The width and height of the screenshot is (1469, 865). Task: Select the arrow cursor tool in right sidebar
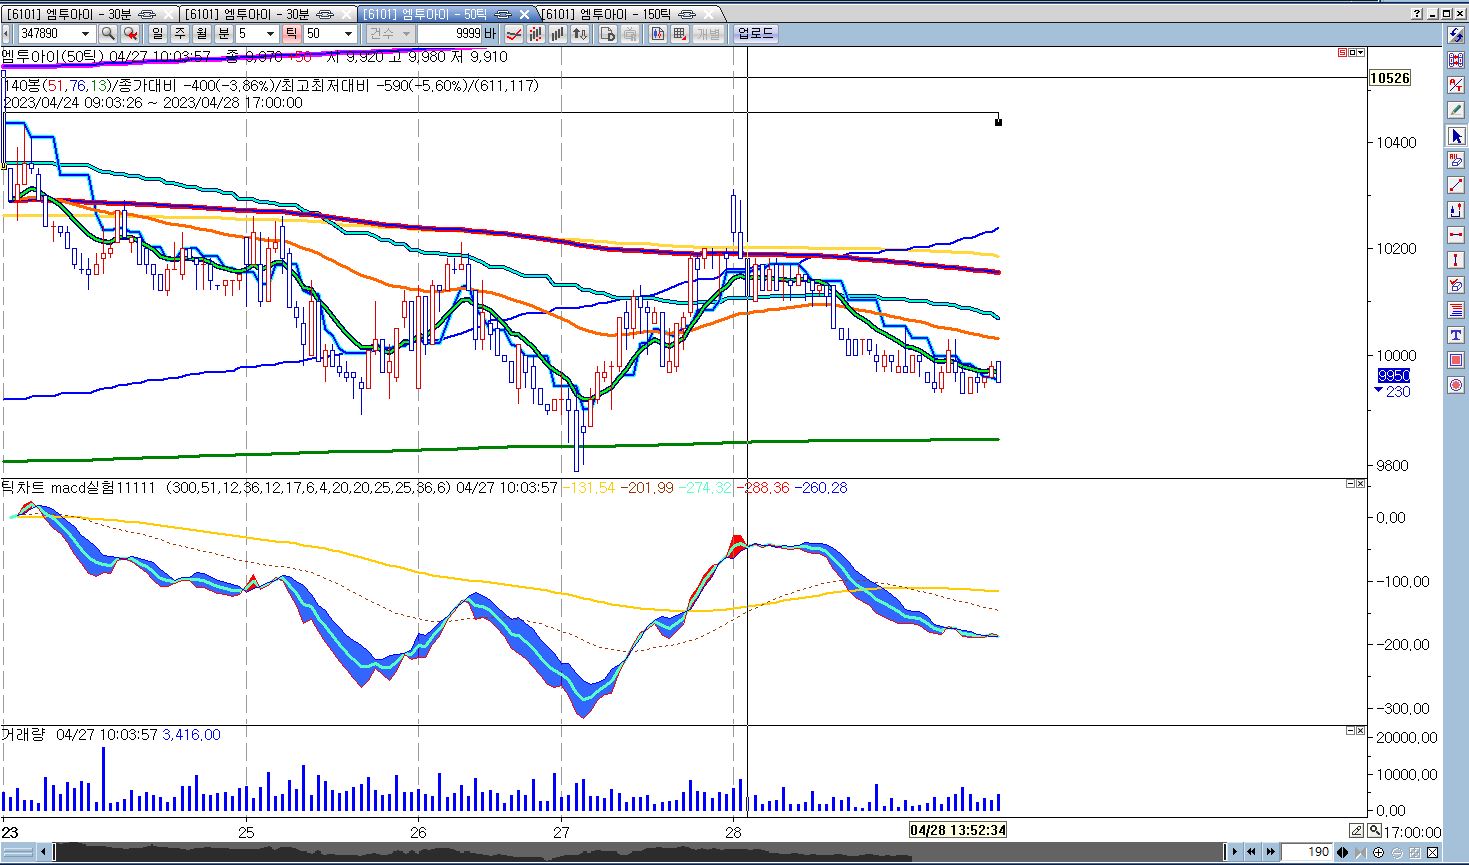pos(1456,136)
